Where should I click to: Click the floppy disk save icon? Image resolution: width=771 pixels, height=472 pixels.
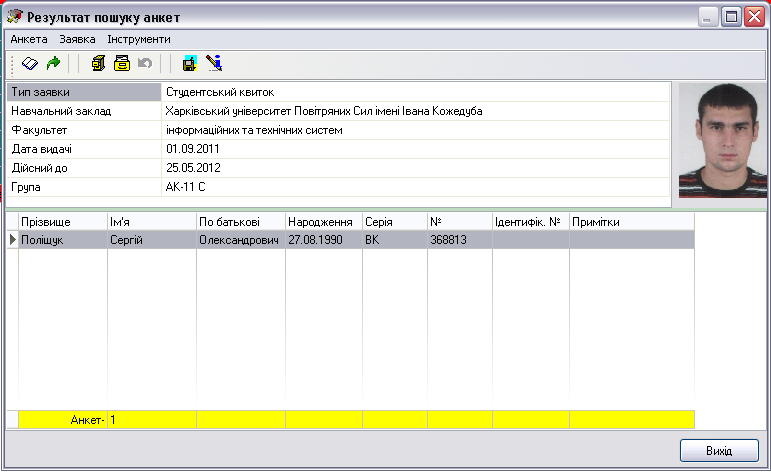[189, 63]
